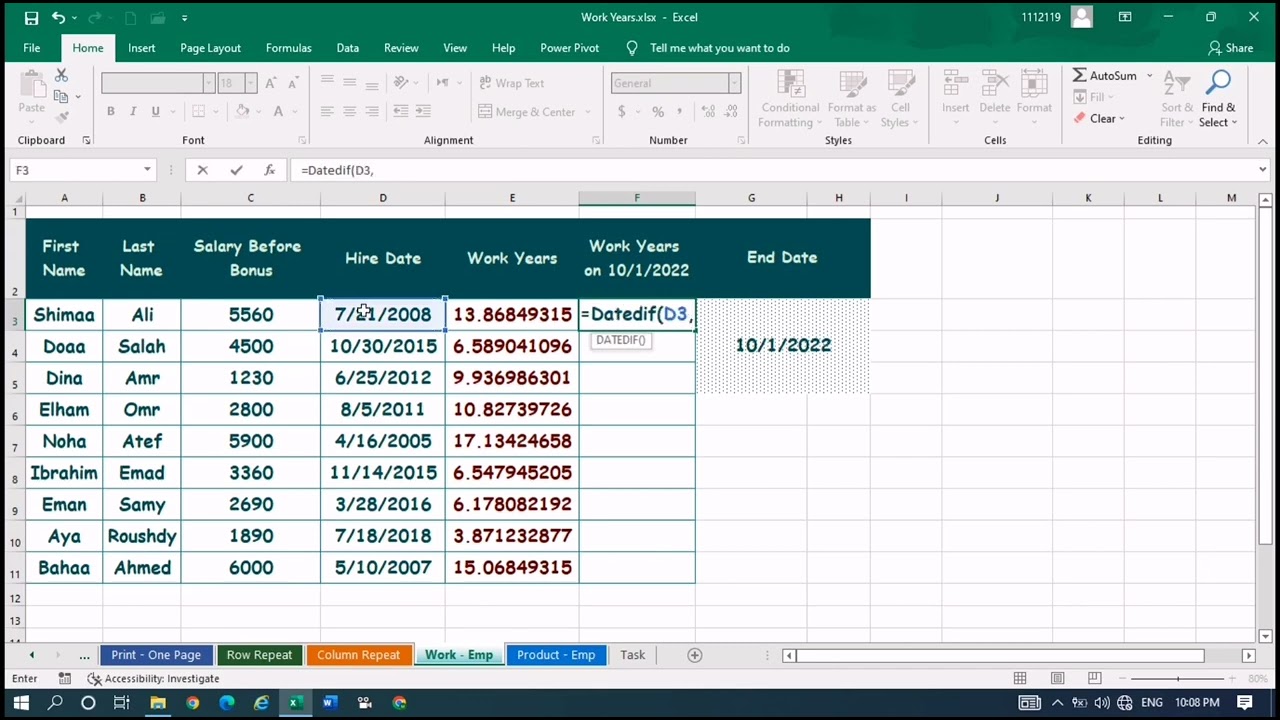This screenshot has width=1280, height=720.
Task: Open Customize Quick Access Toolbar dropdown
Action: coord(184,18)
